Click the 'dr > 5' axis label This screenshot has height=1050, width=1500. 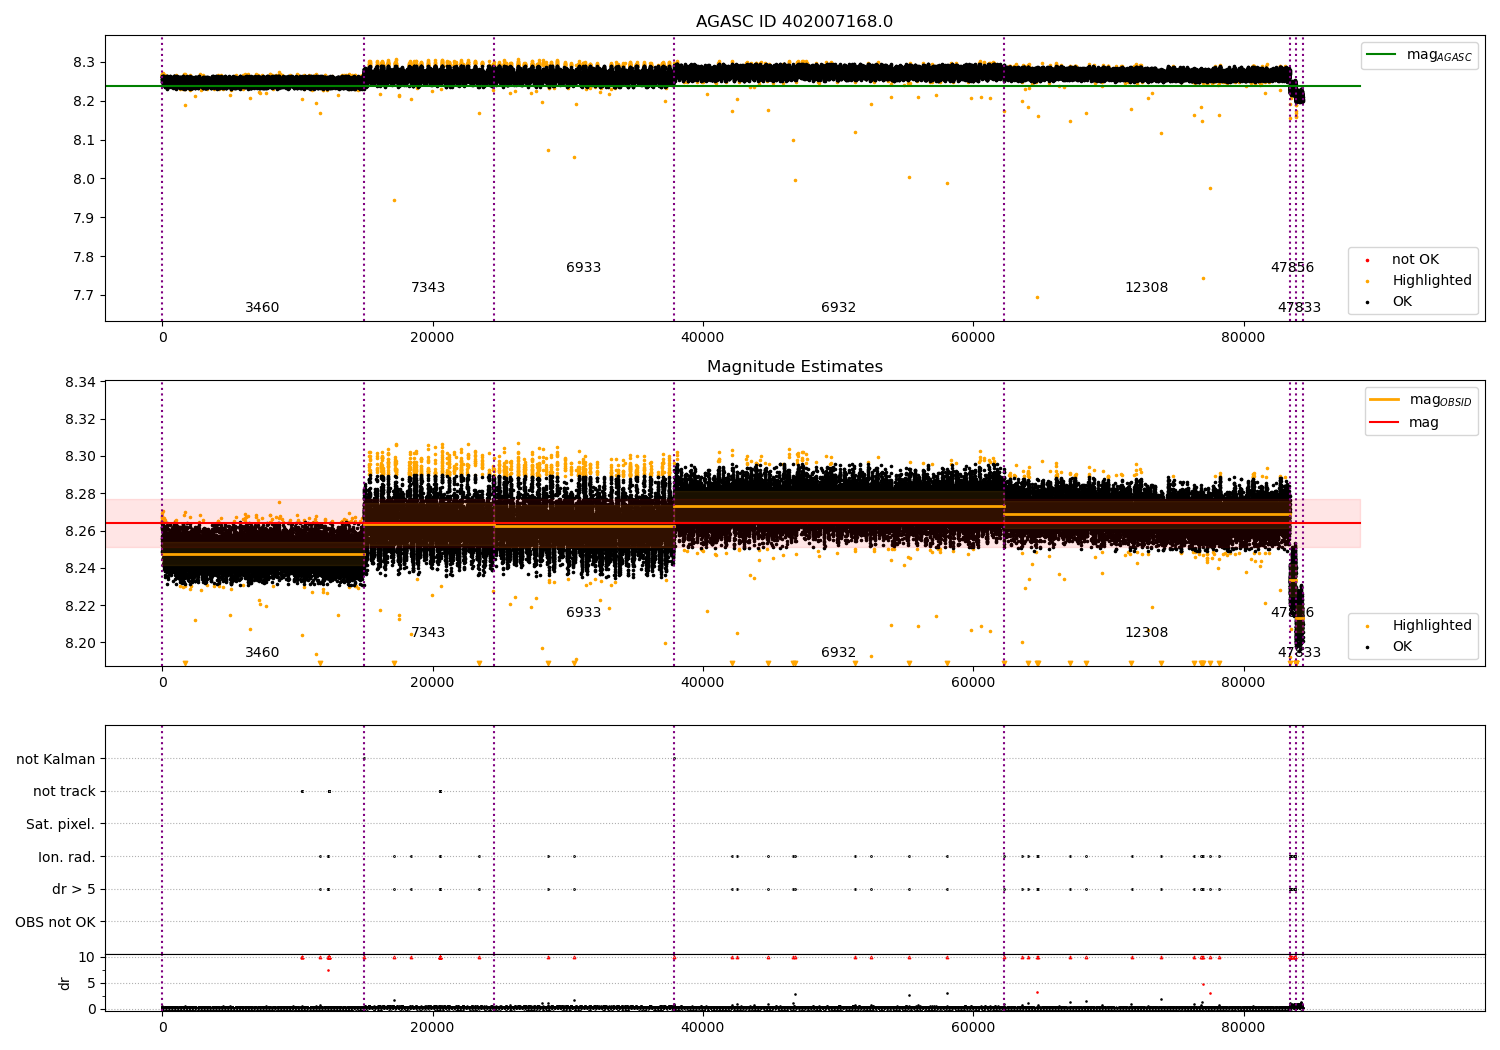[x=74, y=890]
